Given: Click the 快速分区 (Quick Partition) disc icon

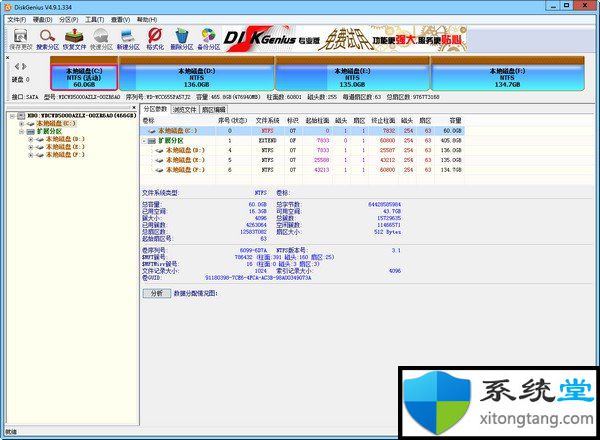Looking at the screenshot, I should coord(101,36).
